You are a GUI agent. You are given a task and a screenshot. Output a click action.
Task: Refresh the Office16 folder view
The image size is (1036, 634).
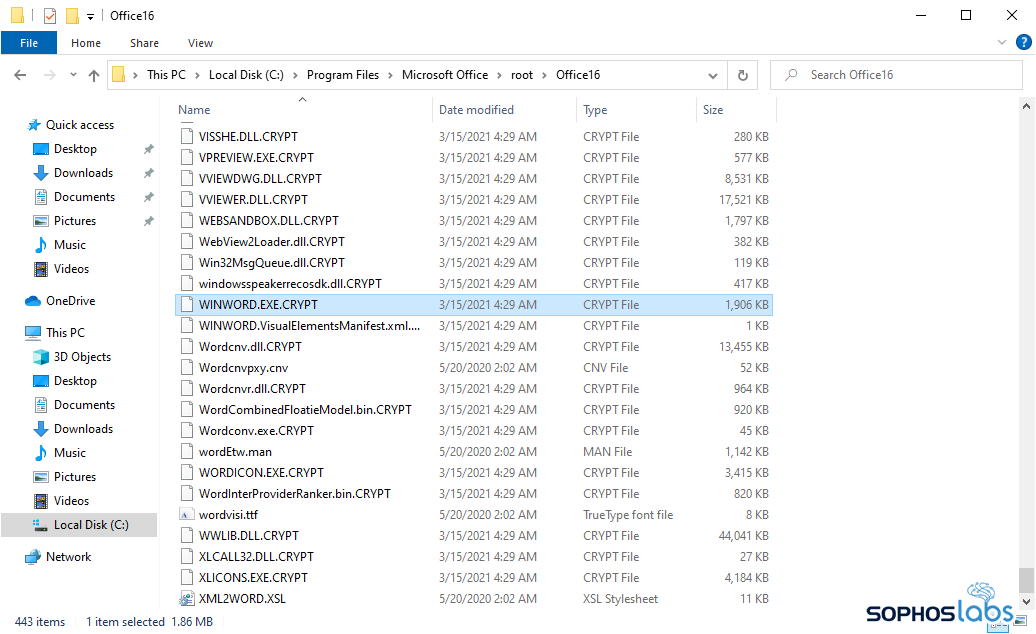pos(743,75)
